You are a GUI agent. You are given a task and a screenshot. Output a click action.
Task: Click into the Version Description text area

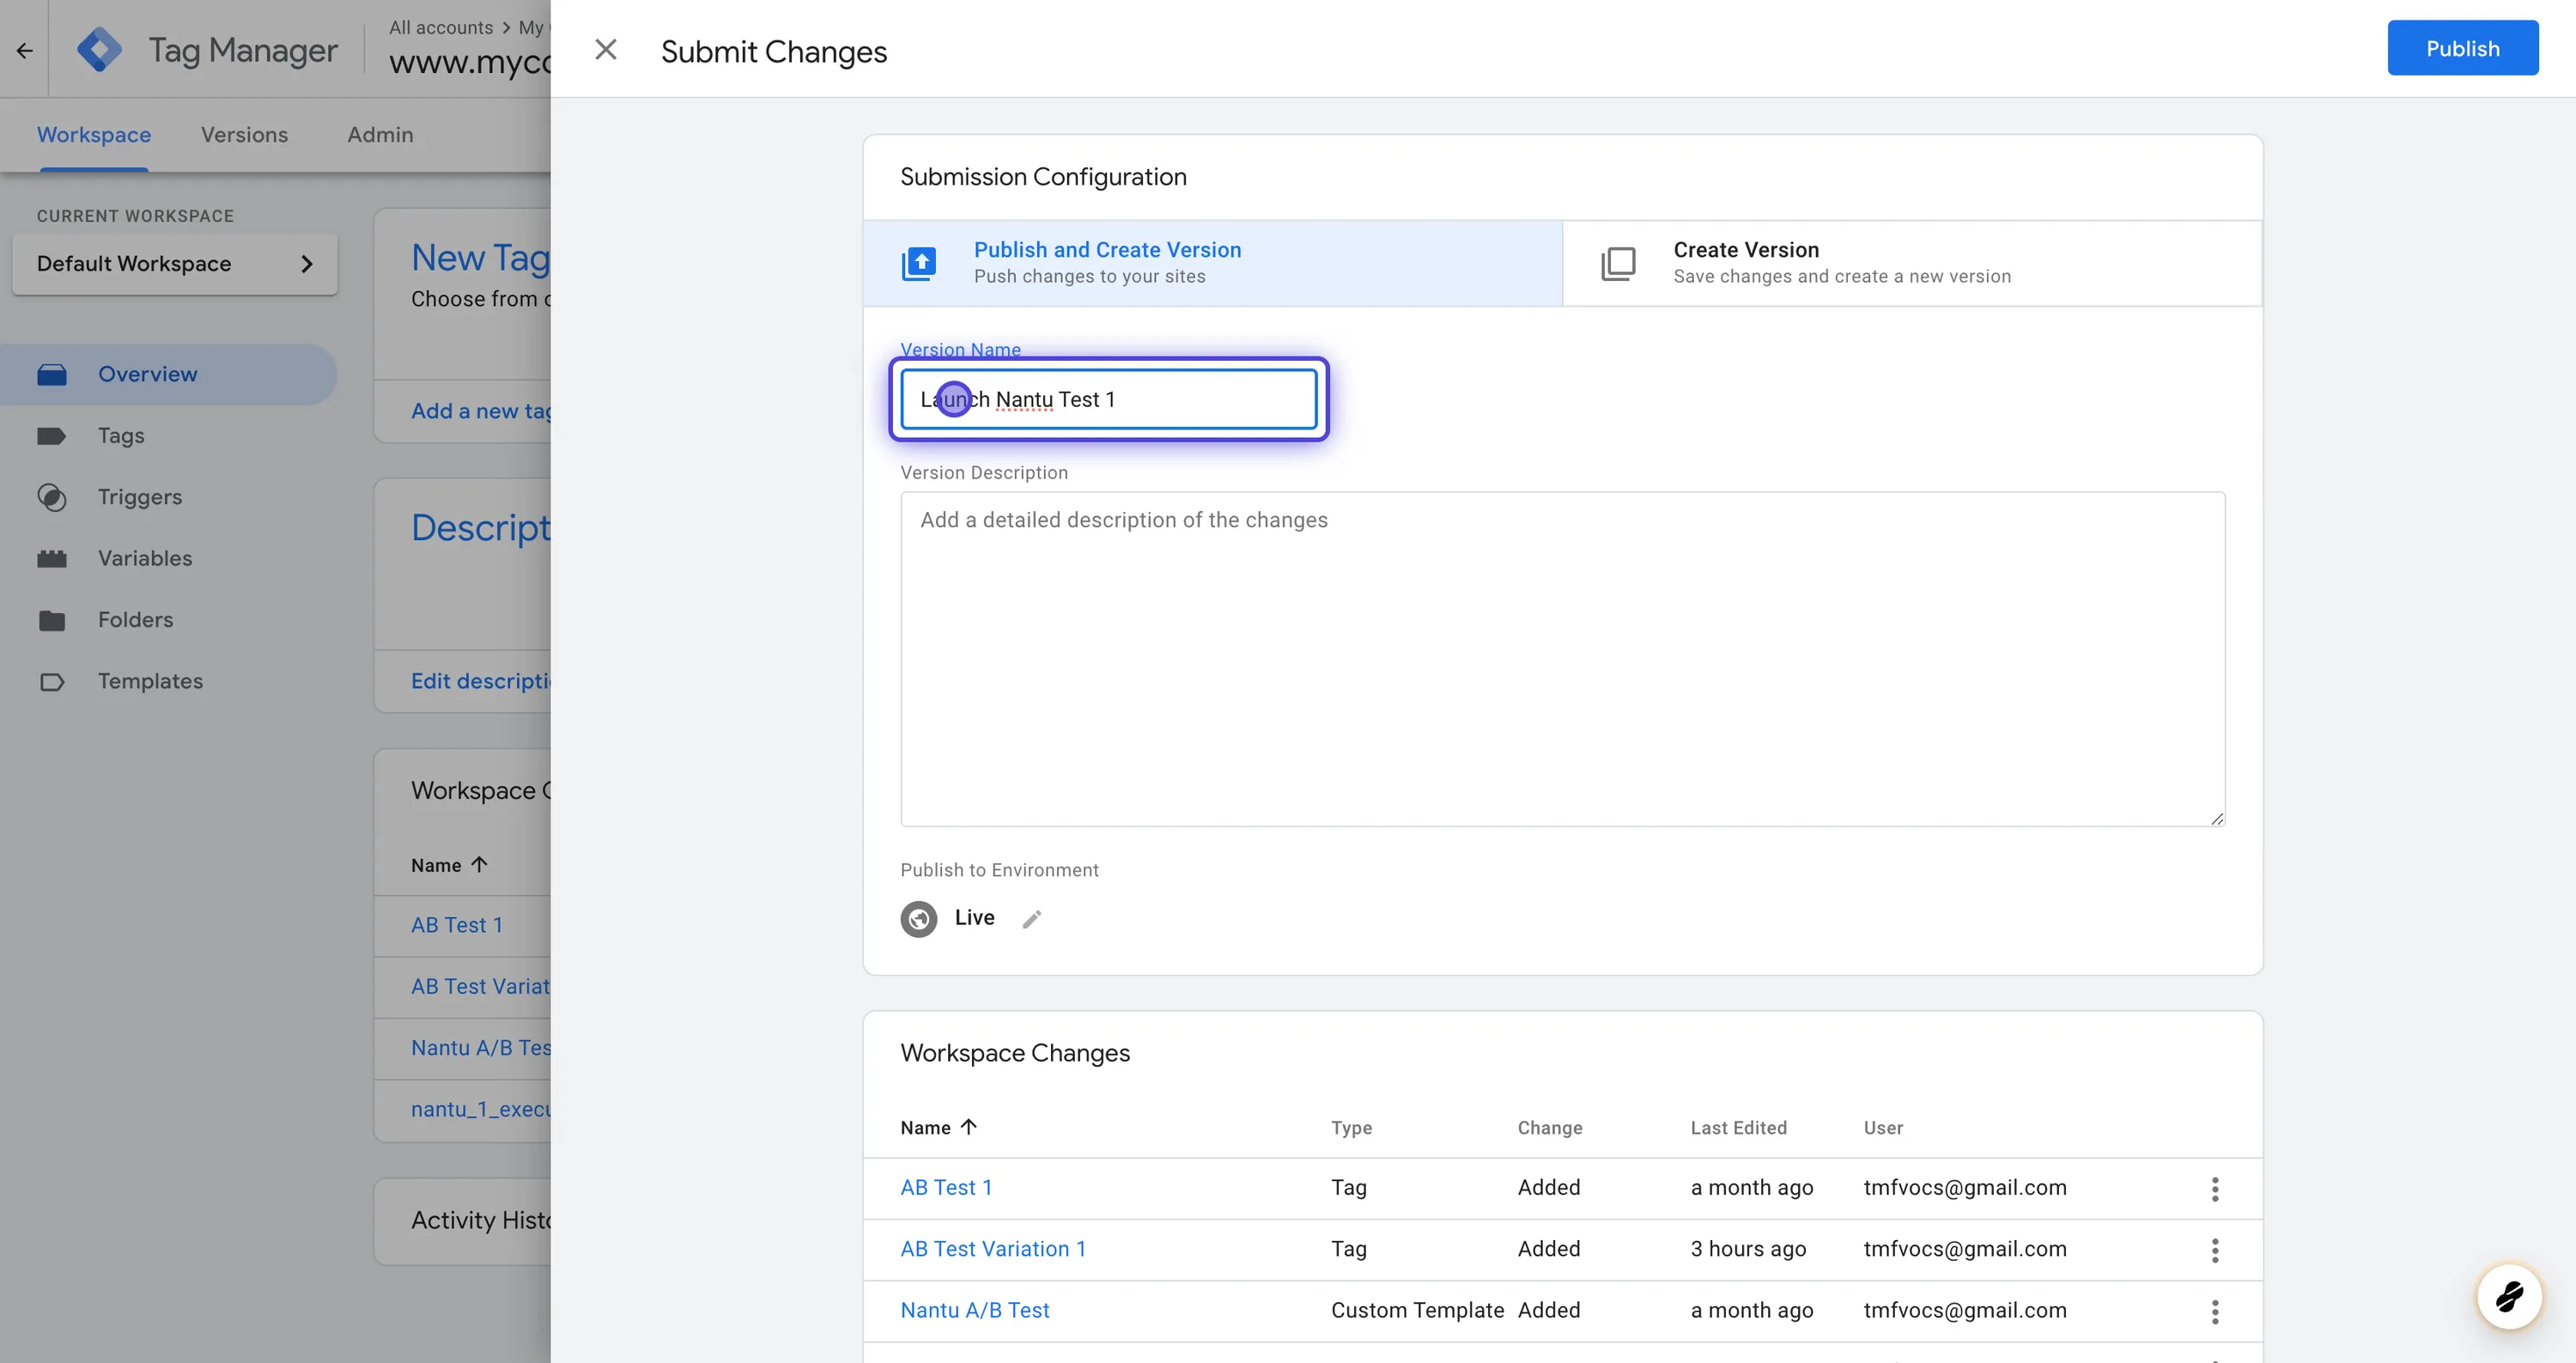1562,658
